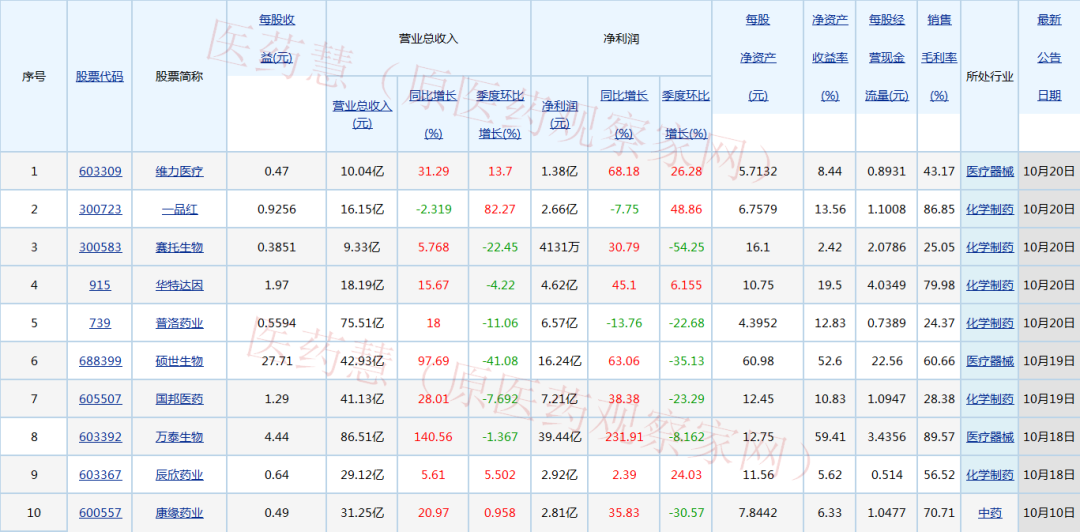Open 万泰生物 stock name link
The image size is (1080, 532).
(x=179, y=436)
